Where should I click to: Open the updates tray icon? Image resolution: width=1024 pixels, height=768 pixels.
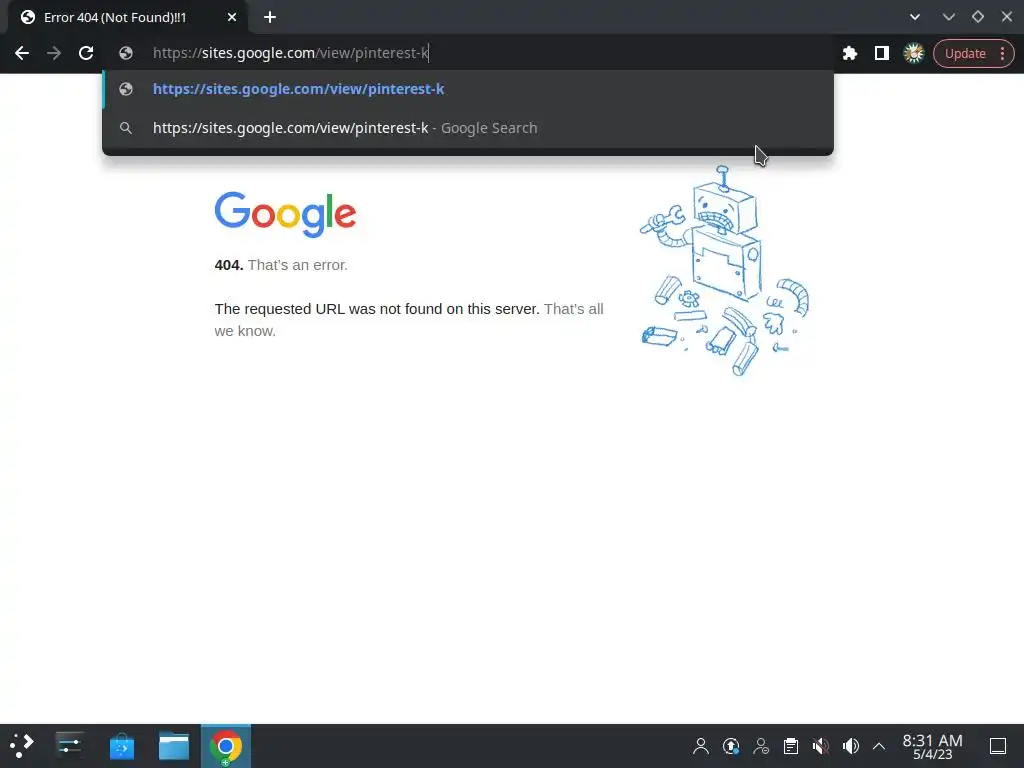tap(731, 746)
